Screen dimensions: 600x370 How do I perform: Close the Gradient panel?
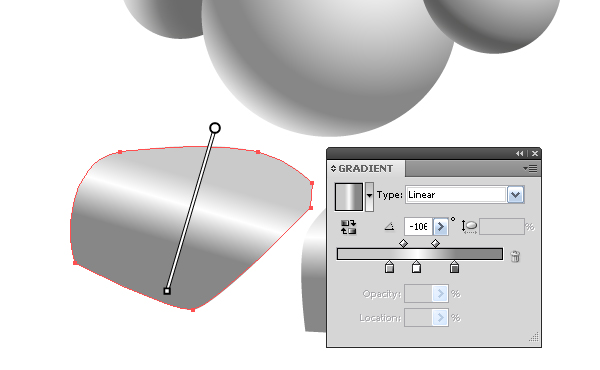535,153
